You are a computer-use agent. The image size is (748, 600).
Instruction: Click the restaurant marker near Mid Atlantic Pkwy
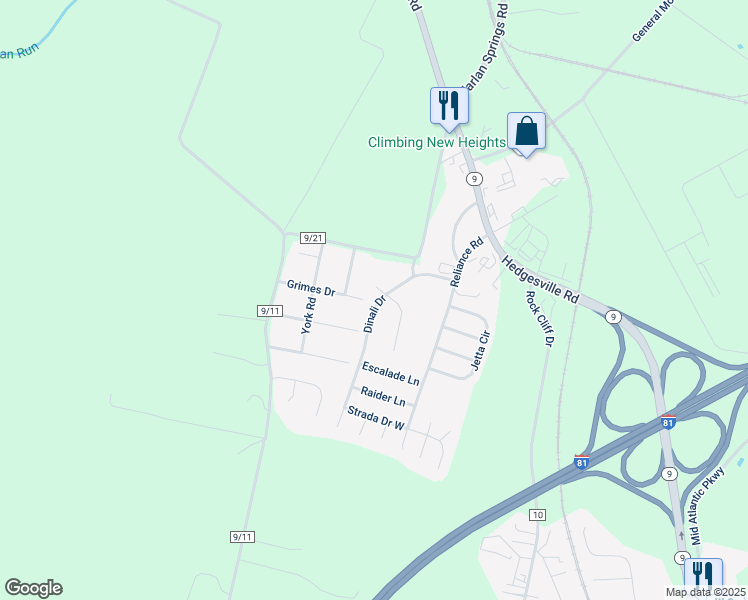click(703, 578)
